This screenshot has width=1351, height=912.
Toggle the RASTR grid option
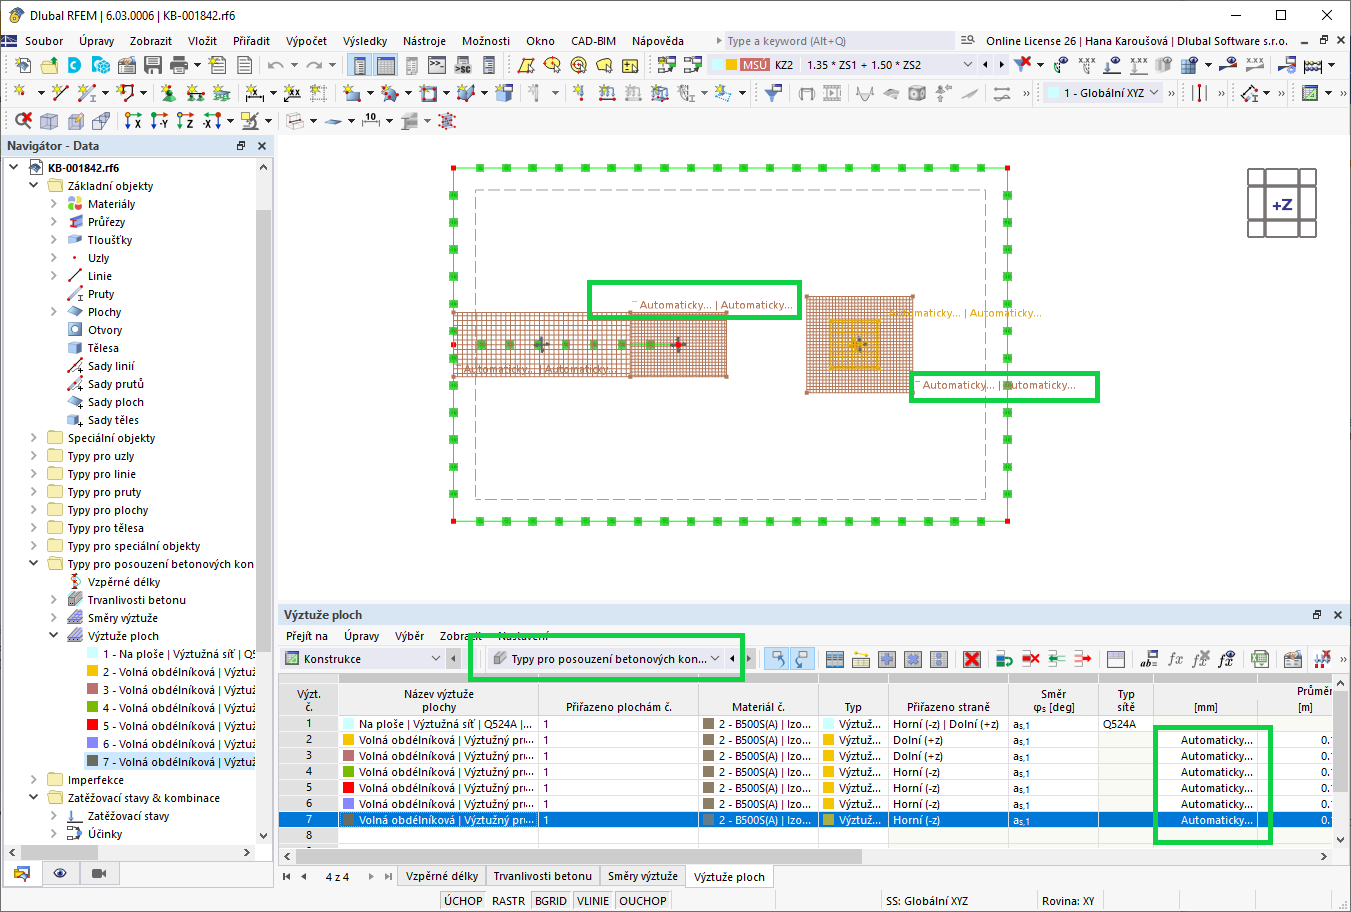click(508, 901)
